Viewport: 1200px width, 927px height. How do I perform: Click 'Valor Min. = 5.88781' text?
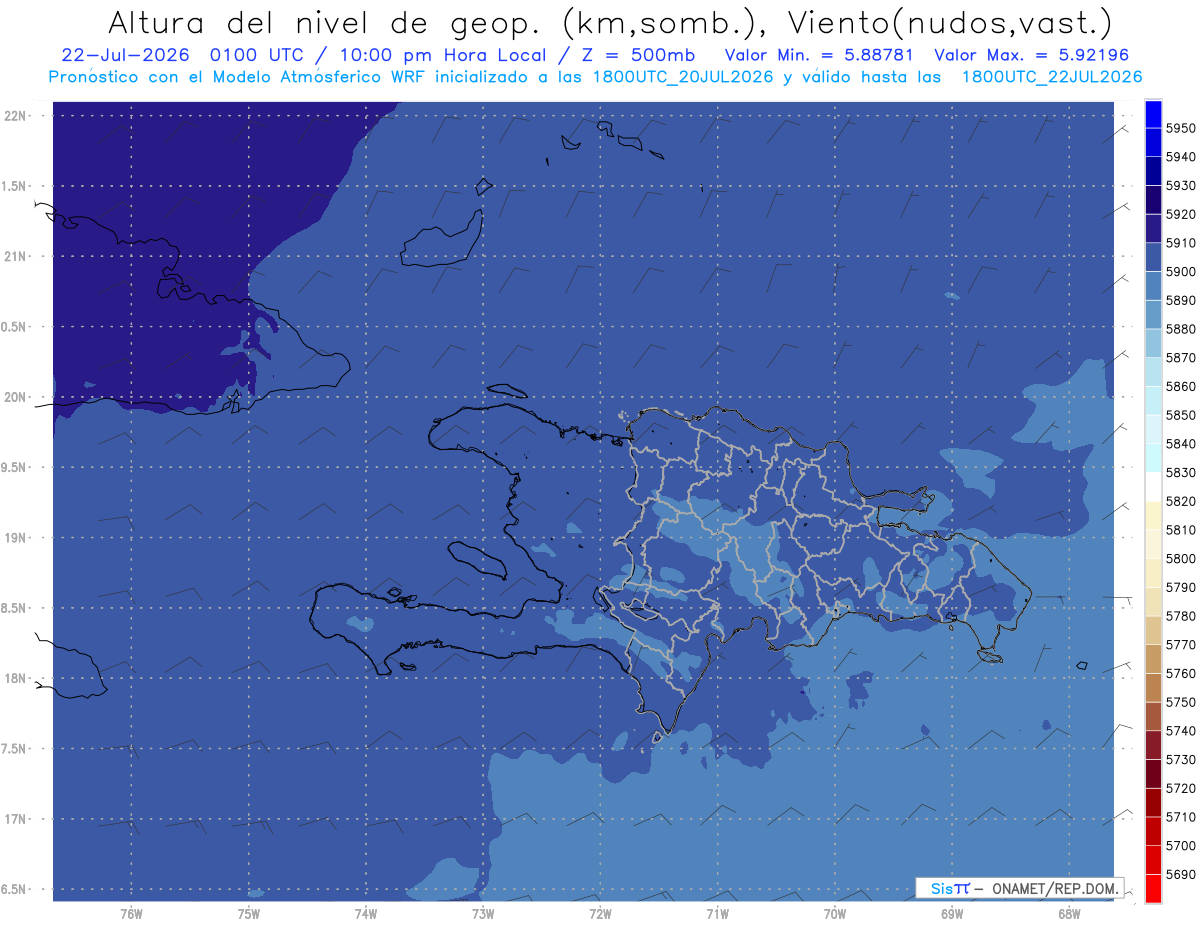[x=821, y=55]
